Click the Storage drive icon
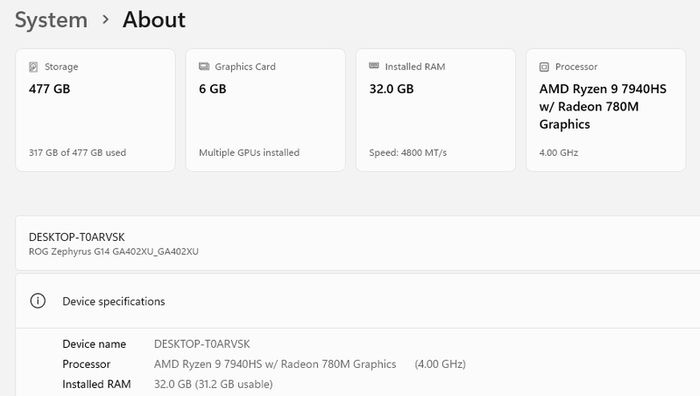This screenshot has height=396, width=700. [x=33, y=67]
